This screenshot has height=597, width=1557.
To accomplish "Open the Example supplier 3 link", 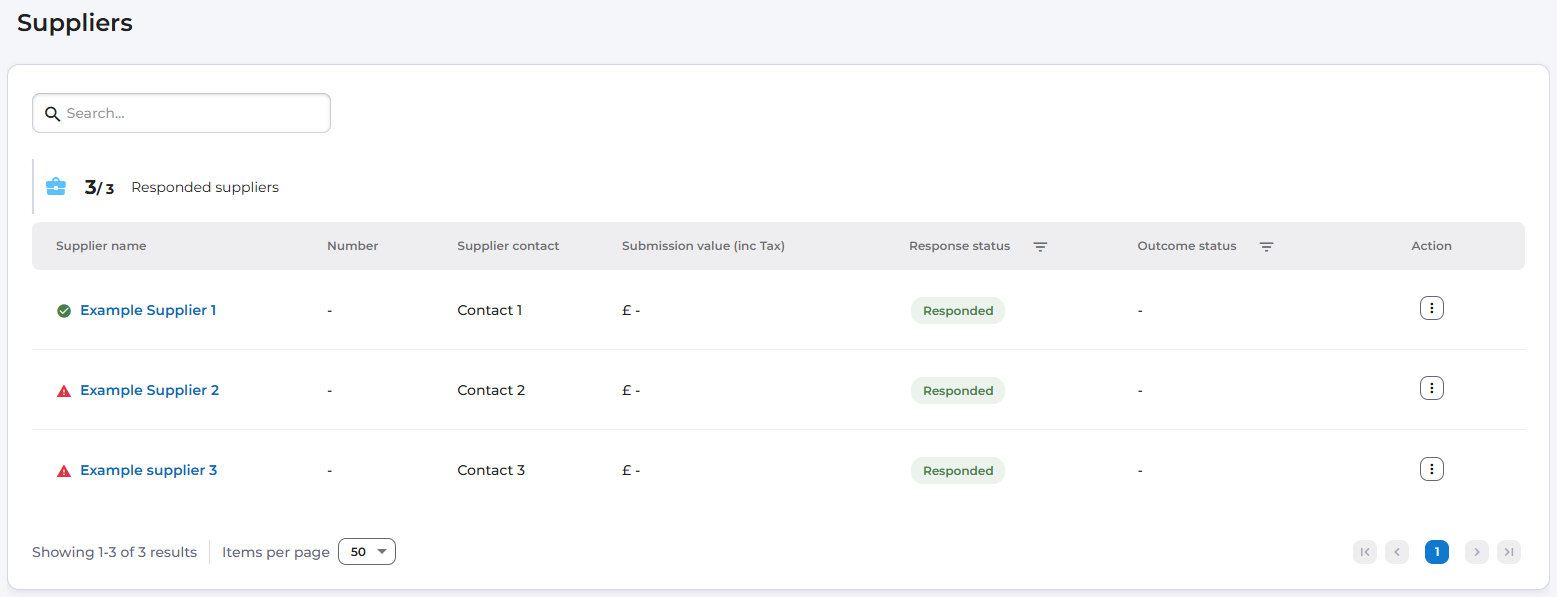I will [148, 470].
